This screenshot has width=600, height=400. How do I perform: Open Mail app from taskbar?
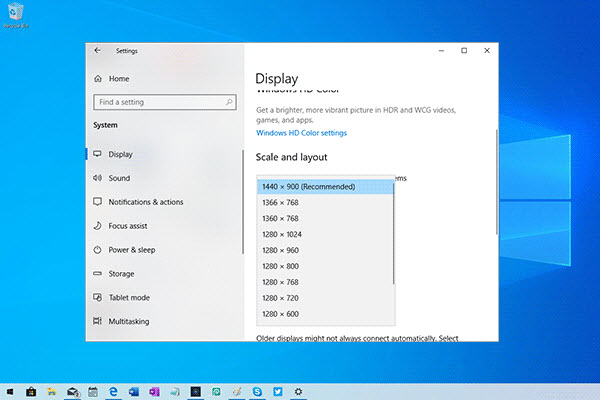[x=72, y=392]
